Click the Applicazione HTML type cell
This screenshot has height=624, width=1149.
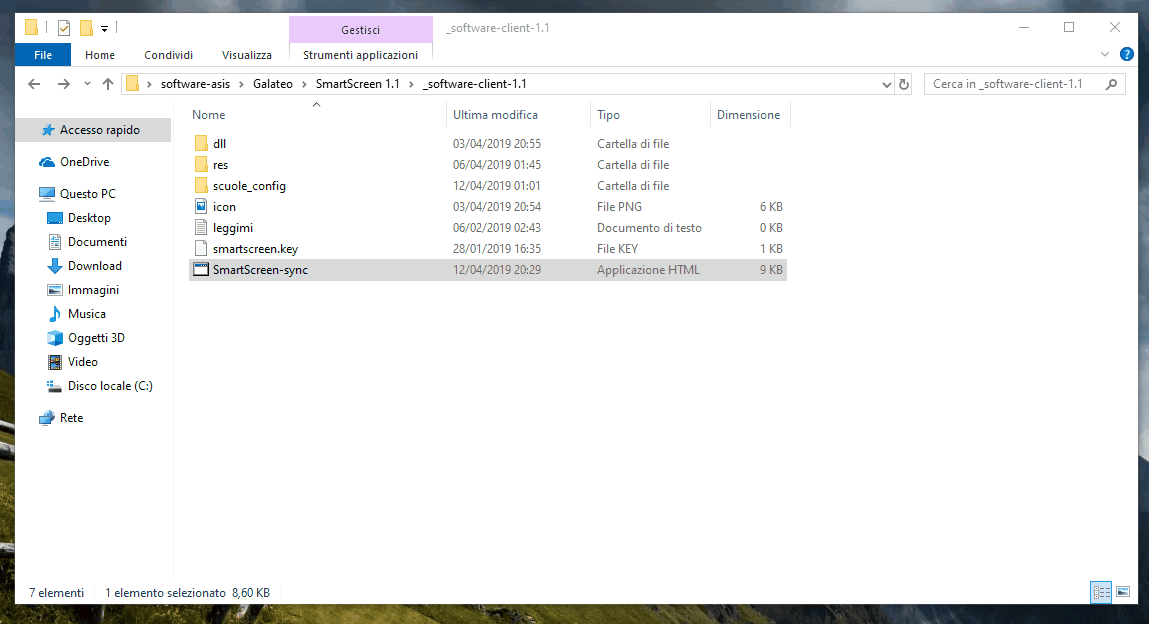tap(649, 270)
